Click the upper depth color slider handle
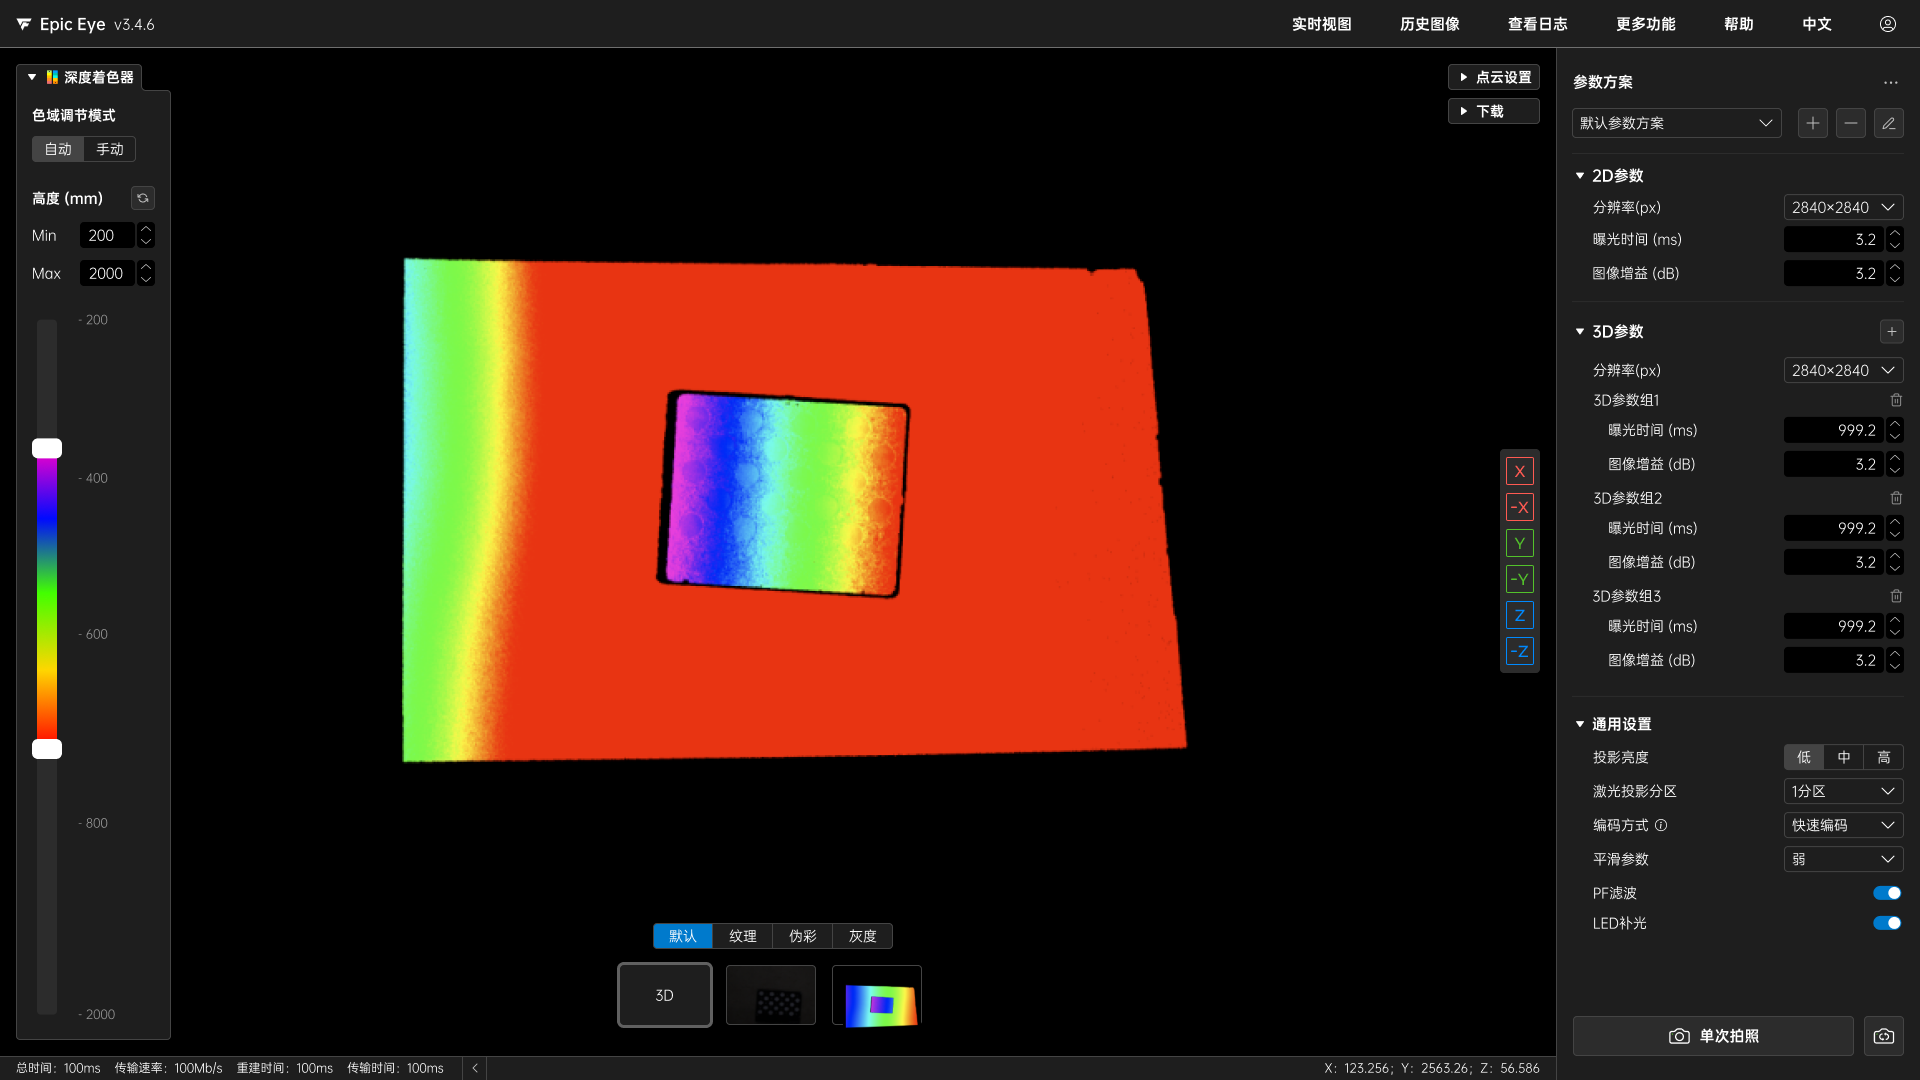This screenshot has height=1080, width=1920. point(47,448)
